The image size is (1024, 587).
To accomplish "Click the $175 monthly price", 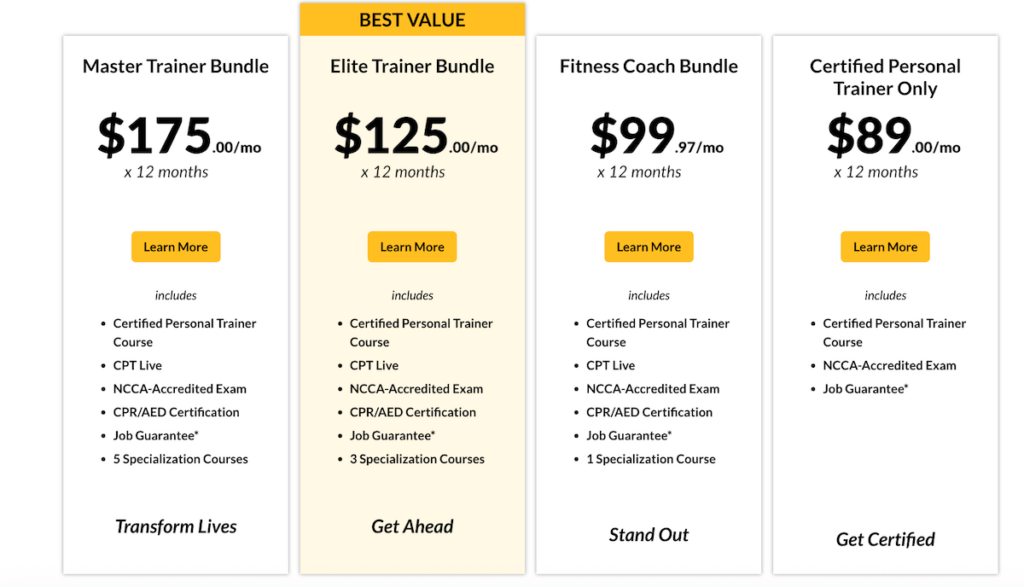I will (178, 136).
